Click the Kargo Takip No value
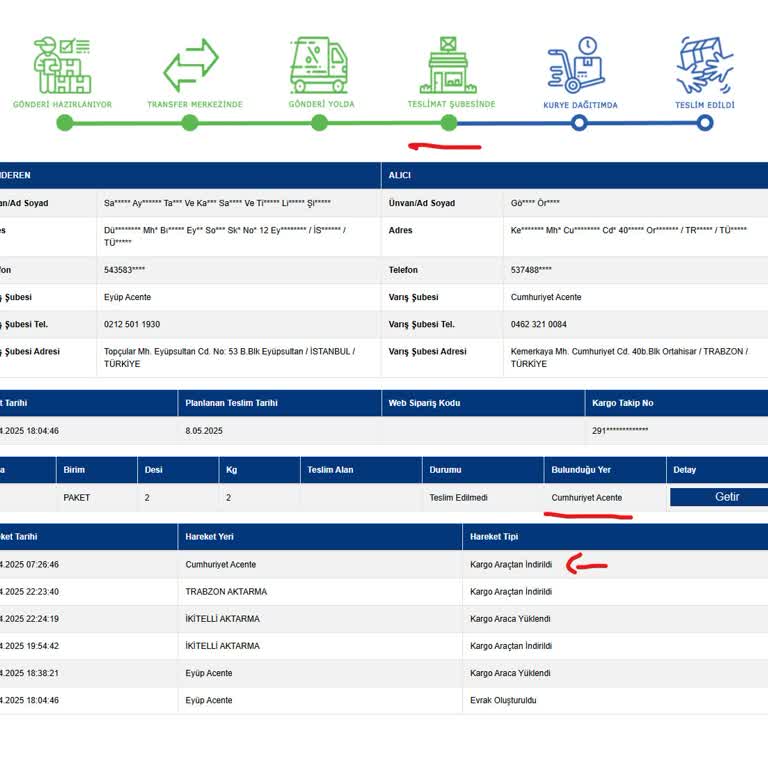Screen dimensions: 768x768 [x=620, y=431]
